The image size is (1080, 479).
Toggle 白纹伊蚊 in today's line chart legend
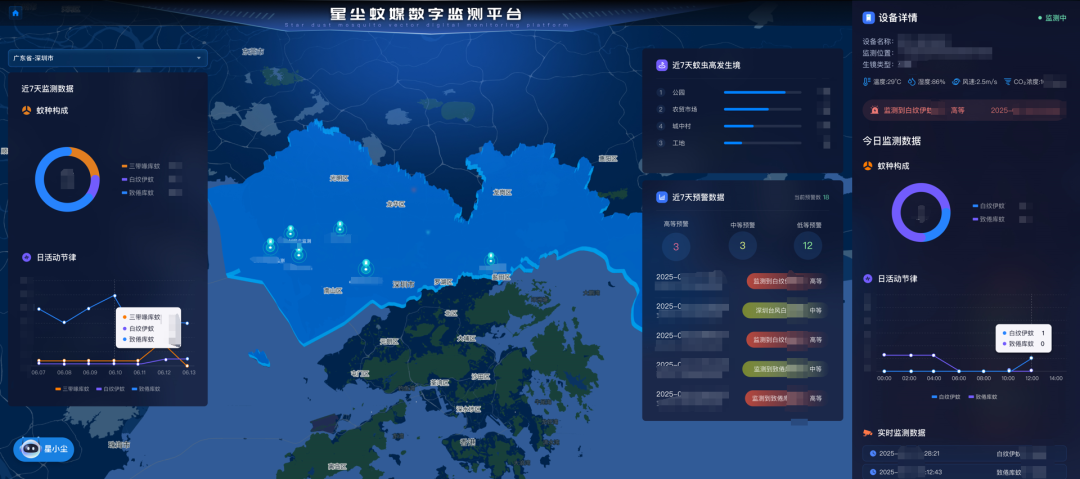tap(947, 397)
